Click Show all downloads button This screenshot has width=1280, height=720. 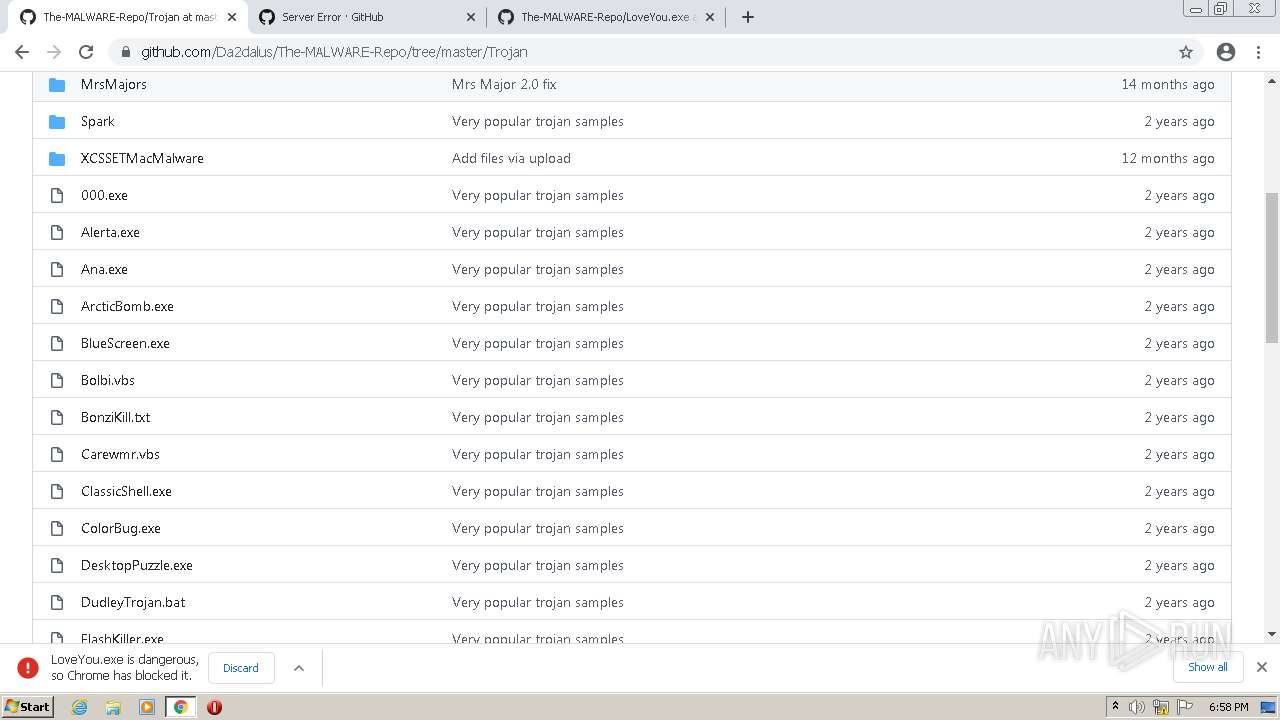[1208, 667]
